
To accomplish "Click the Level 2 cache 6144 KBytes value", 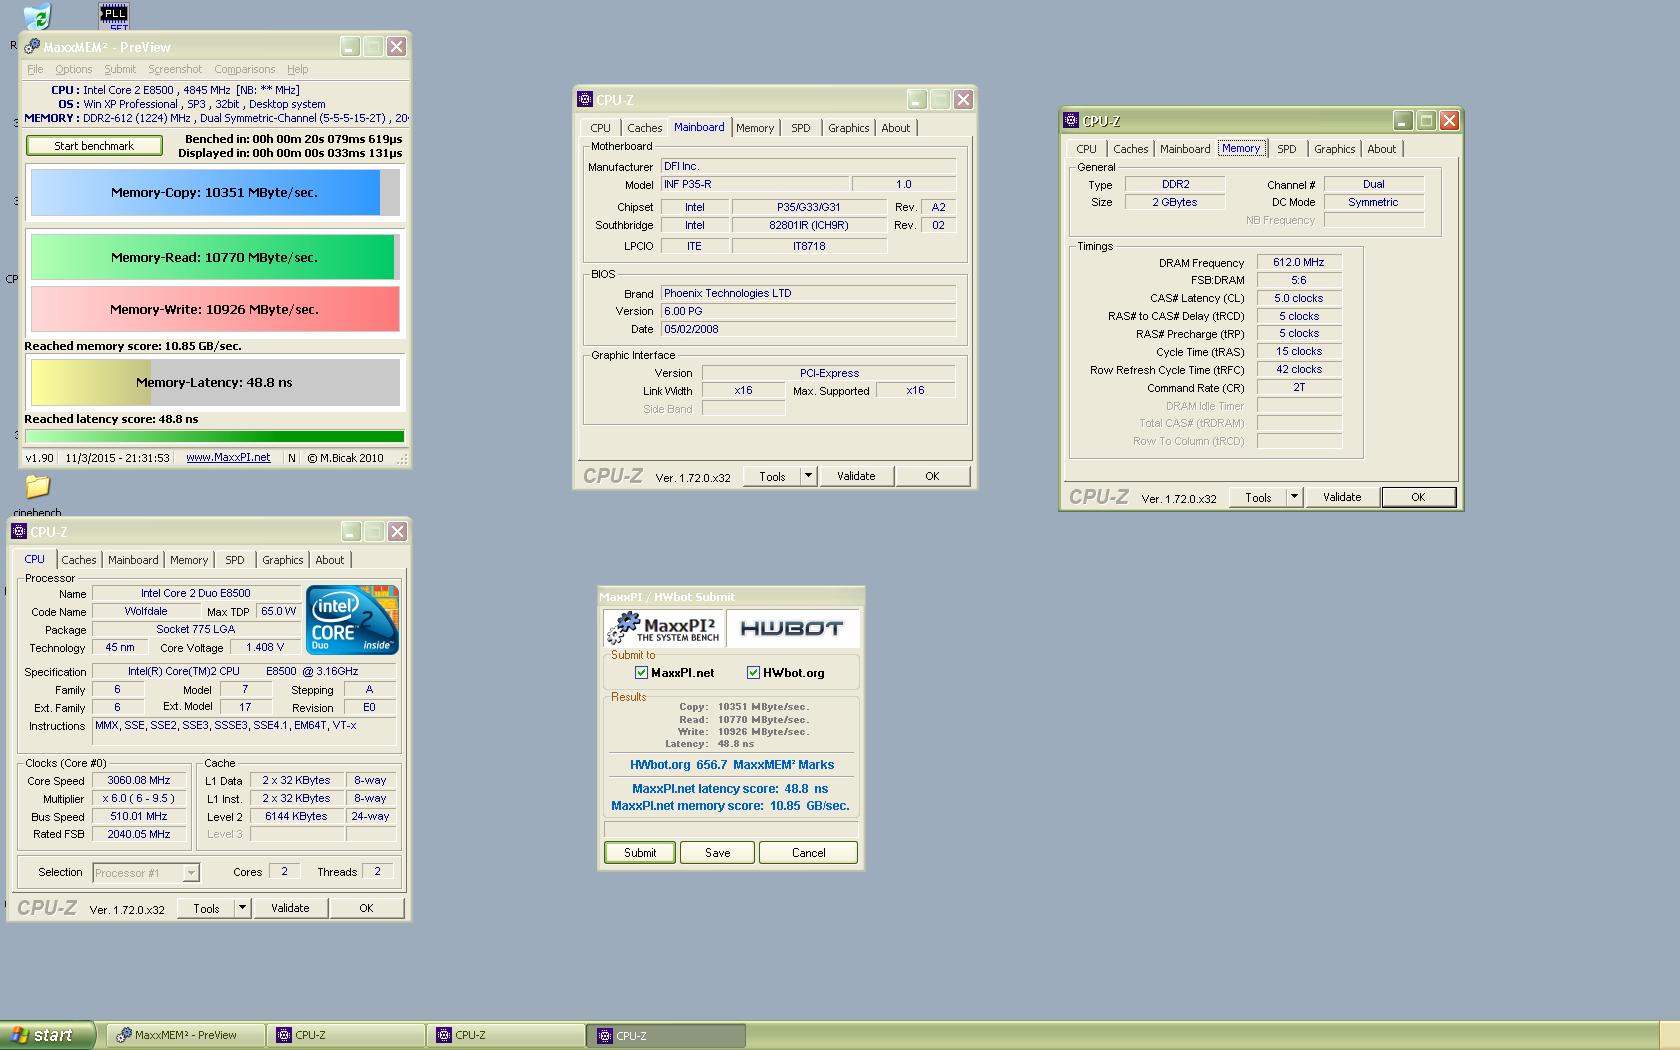I will point(296,817).
